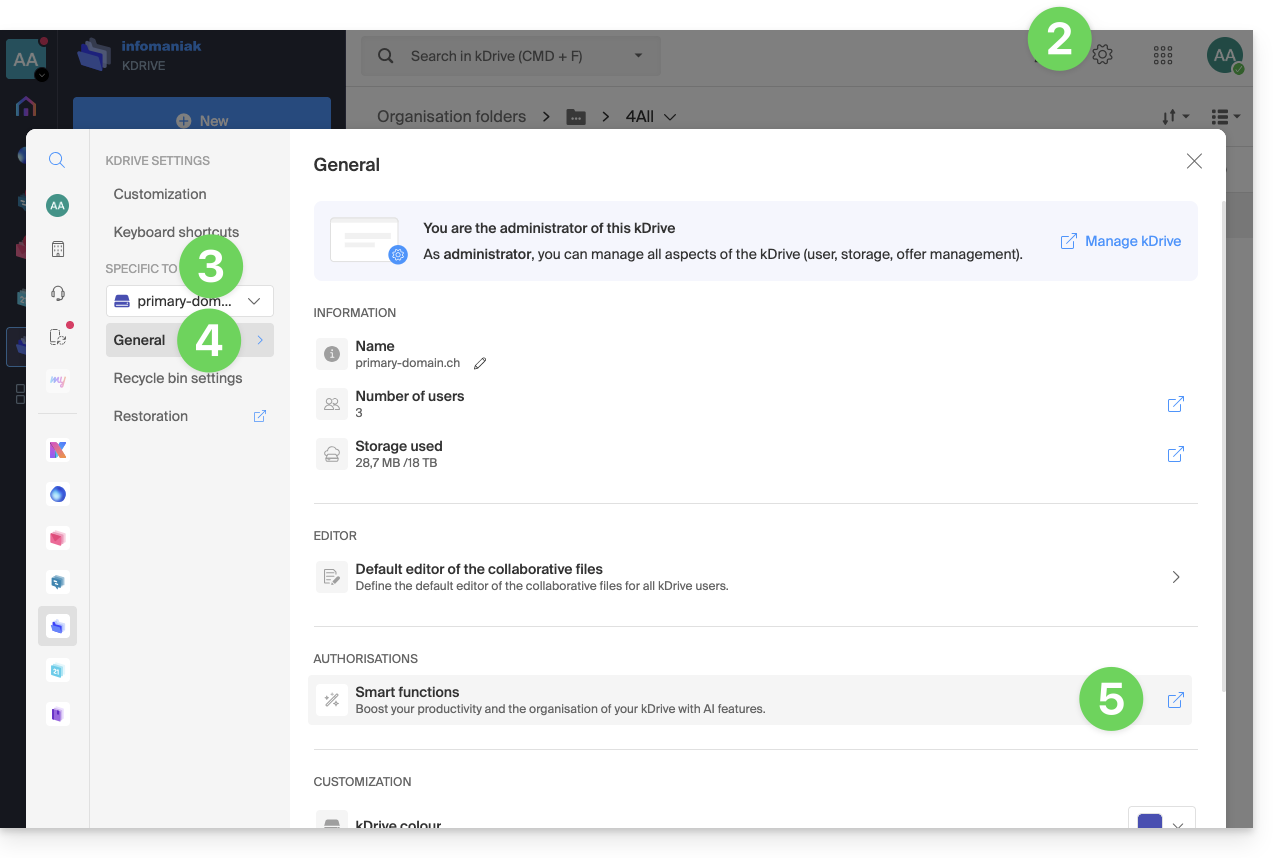This screenshot has width=1283, height=858.
Task: Open the Restoration link
Action: click(x=151, y=416)
